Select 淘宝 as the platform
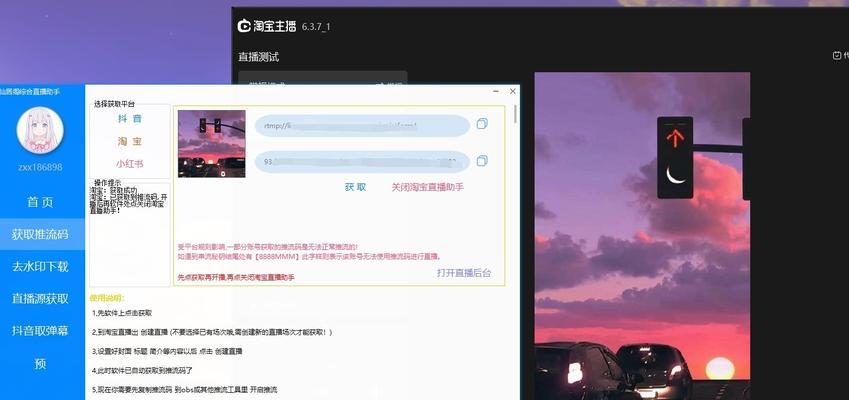849x400 pixels. [130, 141]
